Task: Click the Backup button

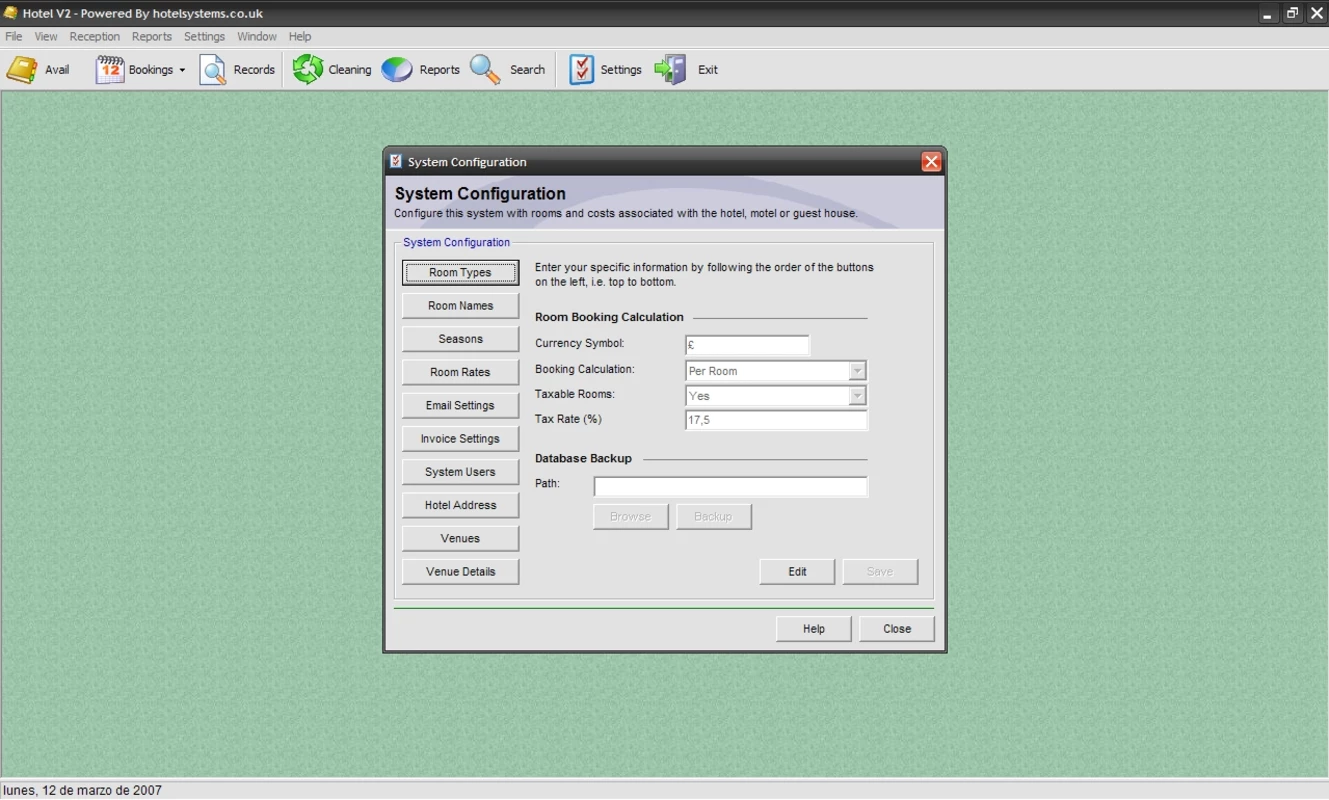Action: click(713, 517)
